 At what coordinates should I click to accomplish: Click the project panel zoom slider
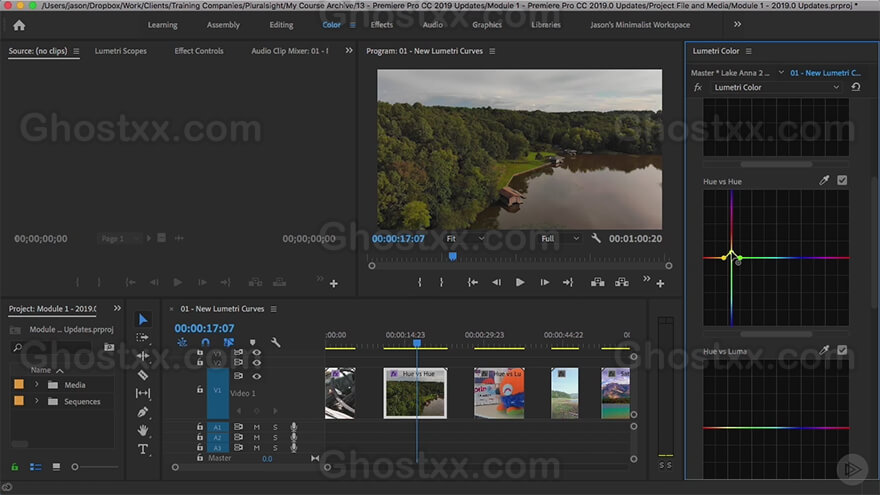(x=75, y=467)
